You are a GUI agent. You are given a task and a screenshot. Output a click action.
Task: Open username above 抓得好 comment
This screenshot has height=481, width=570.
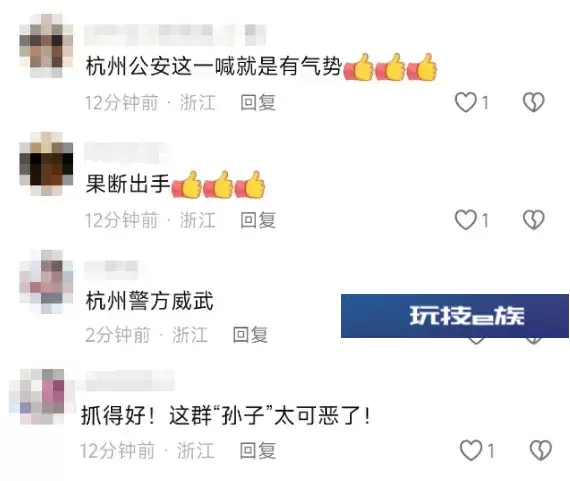130,380
